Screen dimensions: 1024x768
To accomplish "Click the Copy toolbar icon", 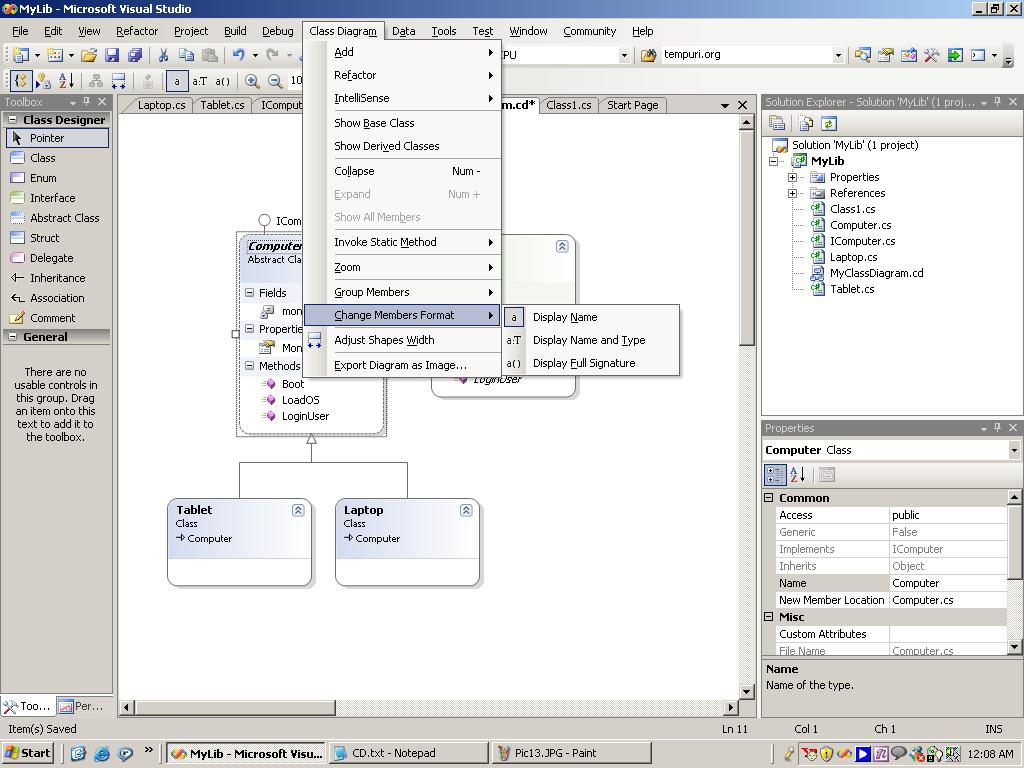I will [186, 56].
